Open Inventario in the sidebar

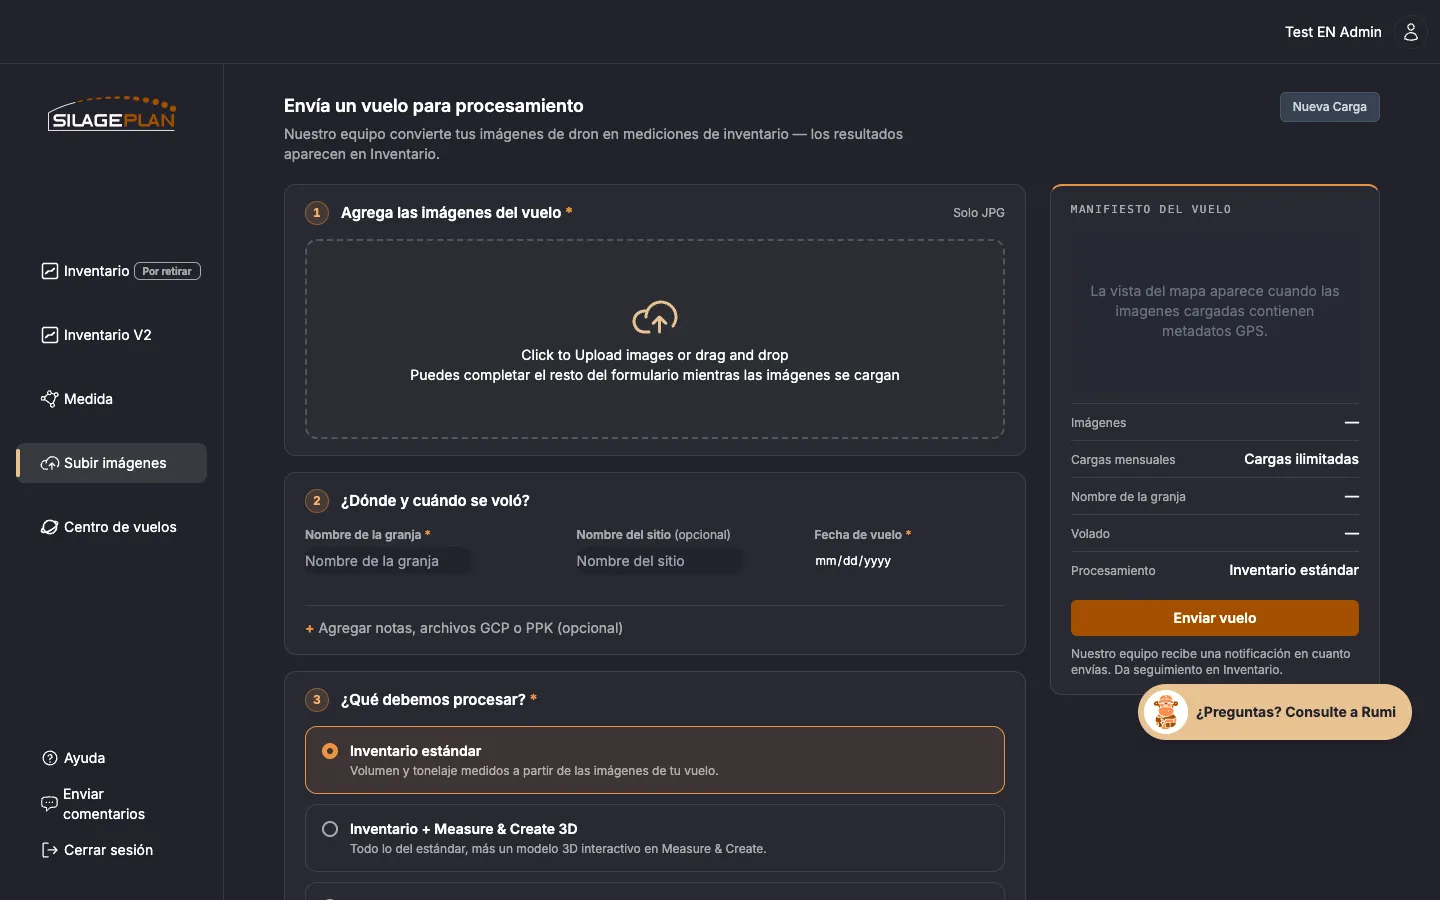coord(112,271)
